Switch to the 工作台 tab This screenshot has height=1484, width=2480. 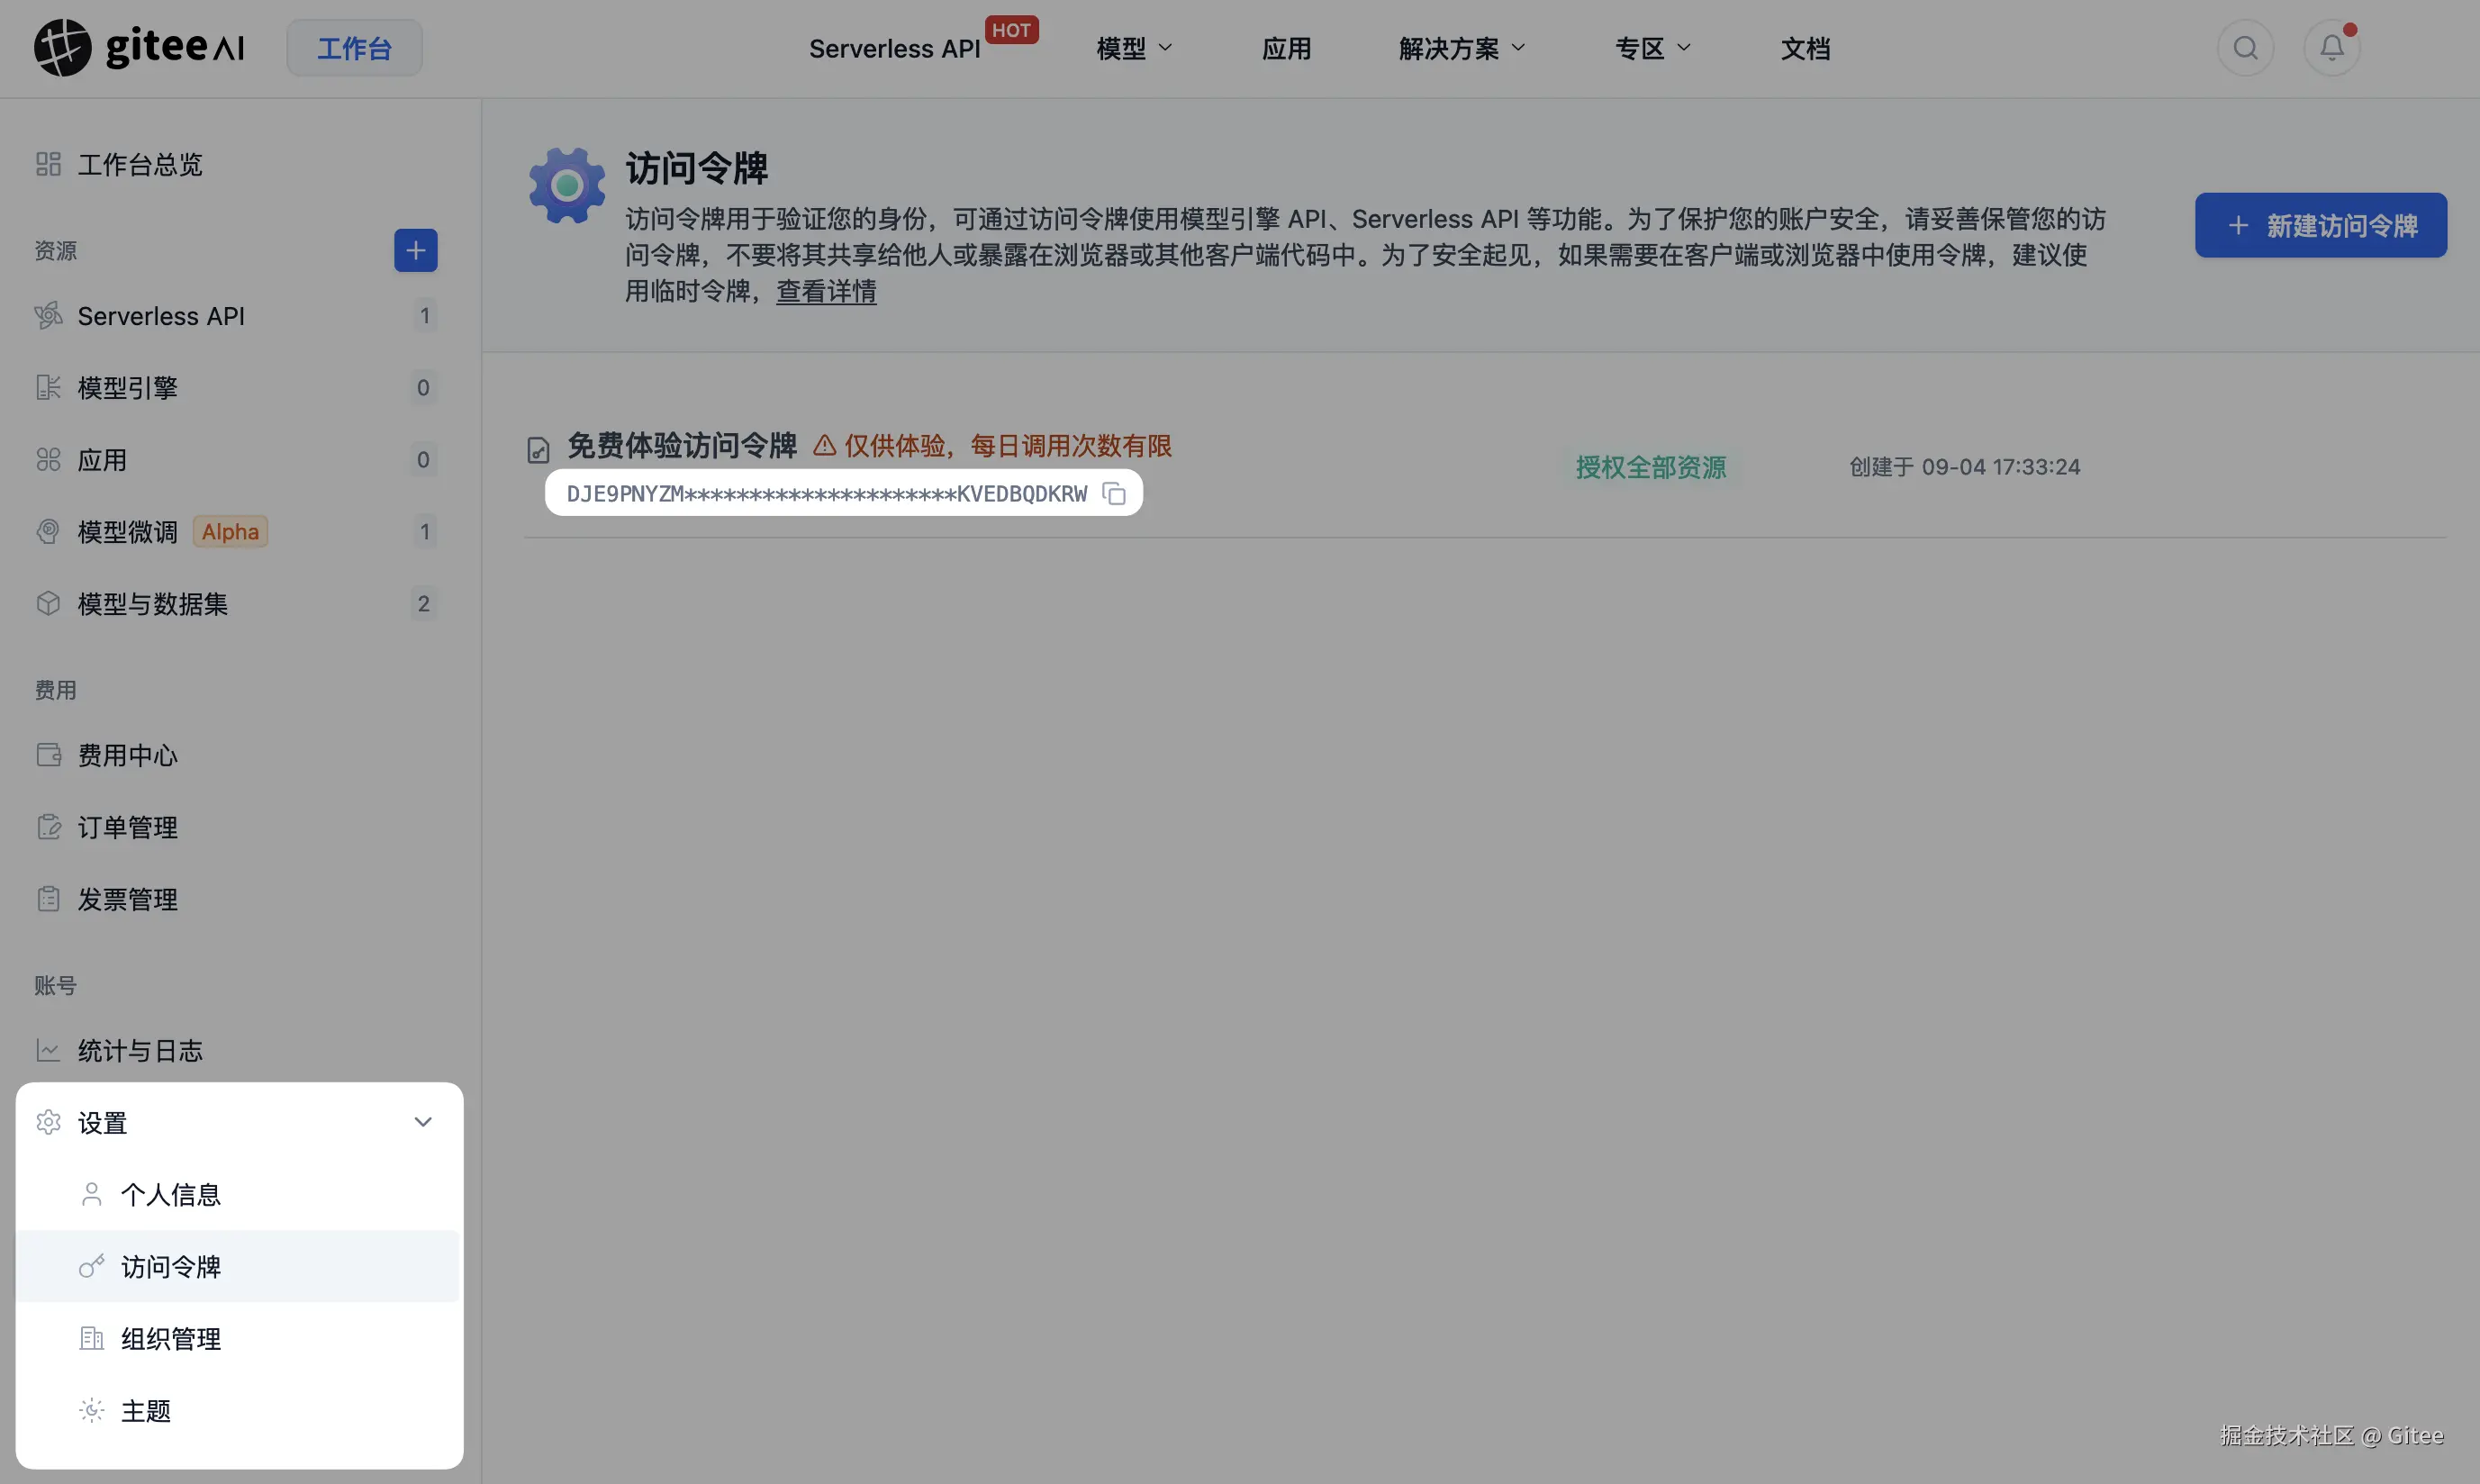point(354,48)
